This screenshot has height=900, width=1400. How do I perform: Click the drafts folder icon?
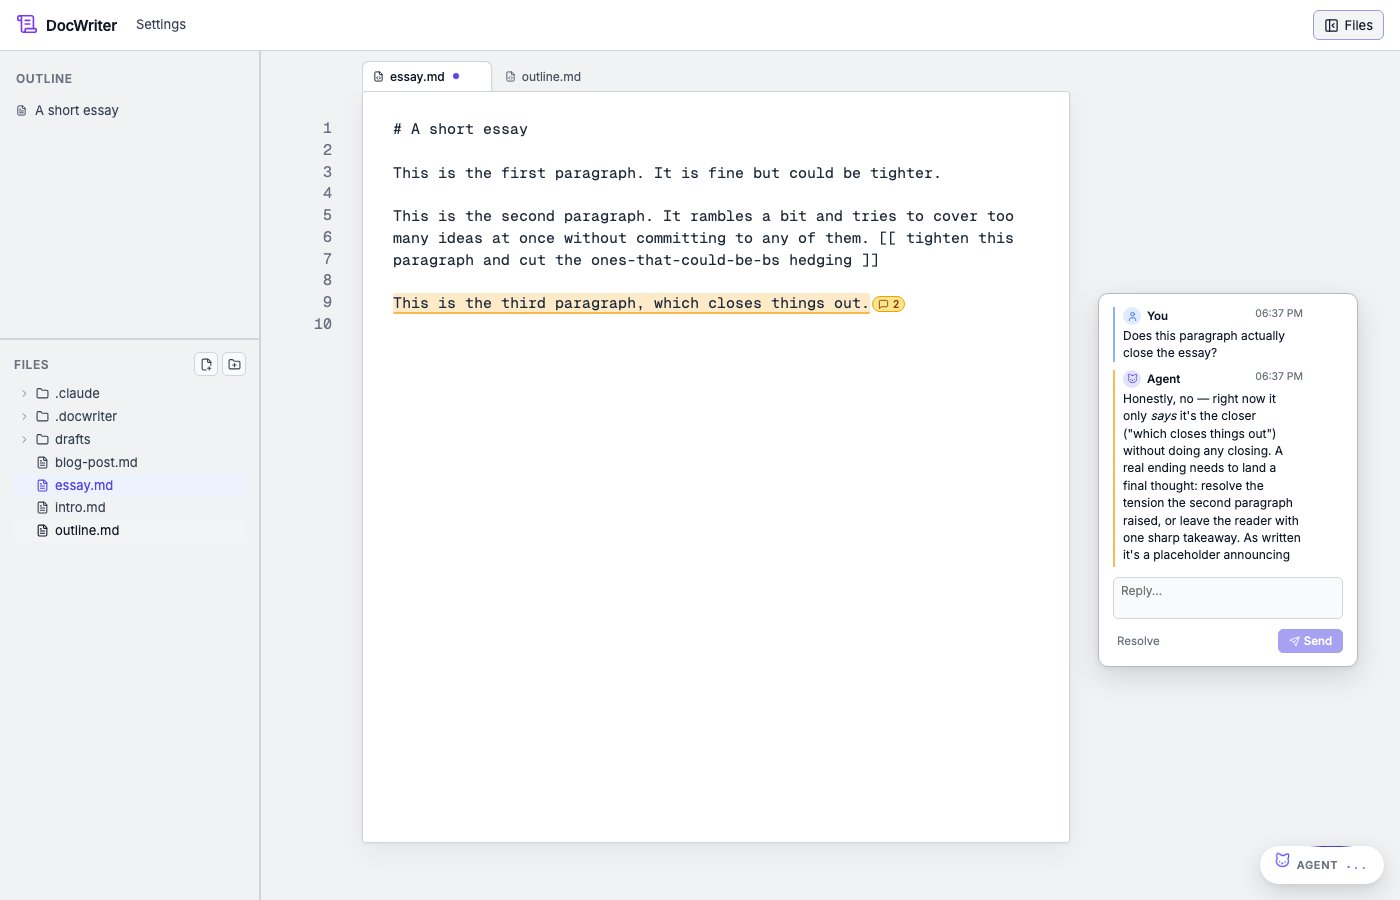(42, 439)
